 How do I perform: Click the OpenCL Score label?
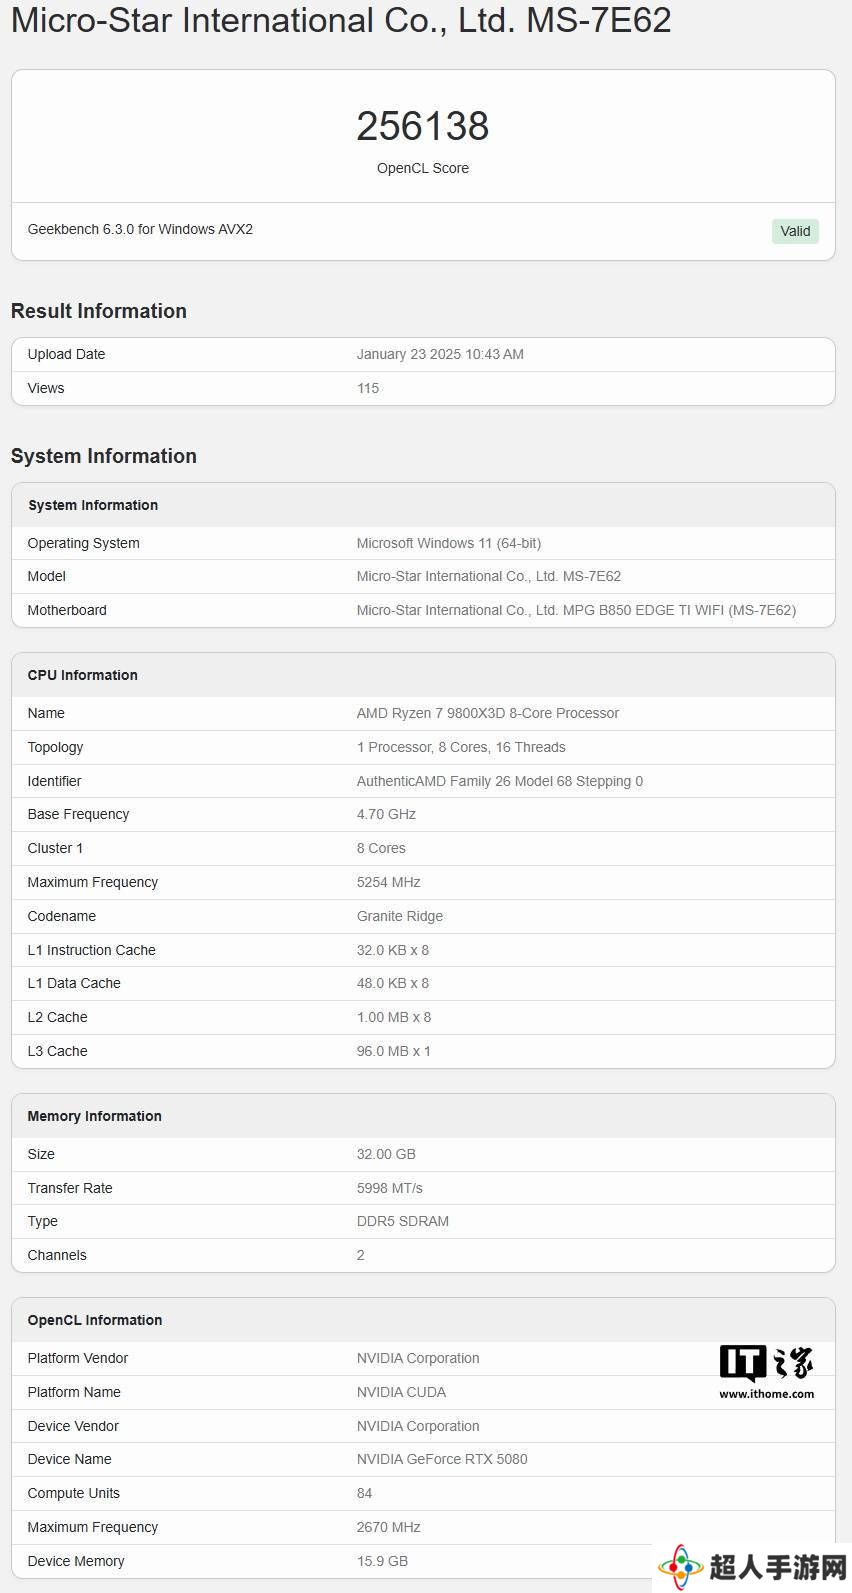[x=423, y=168]
